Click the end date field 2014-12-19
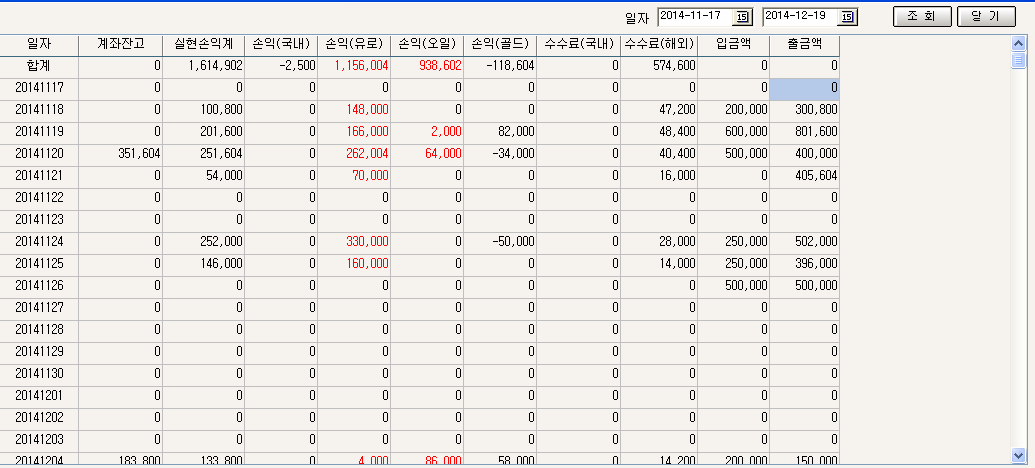The image size is (1035, 468). [799, 17]
